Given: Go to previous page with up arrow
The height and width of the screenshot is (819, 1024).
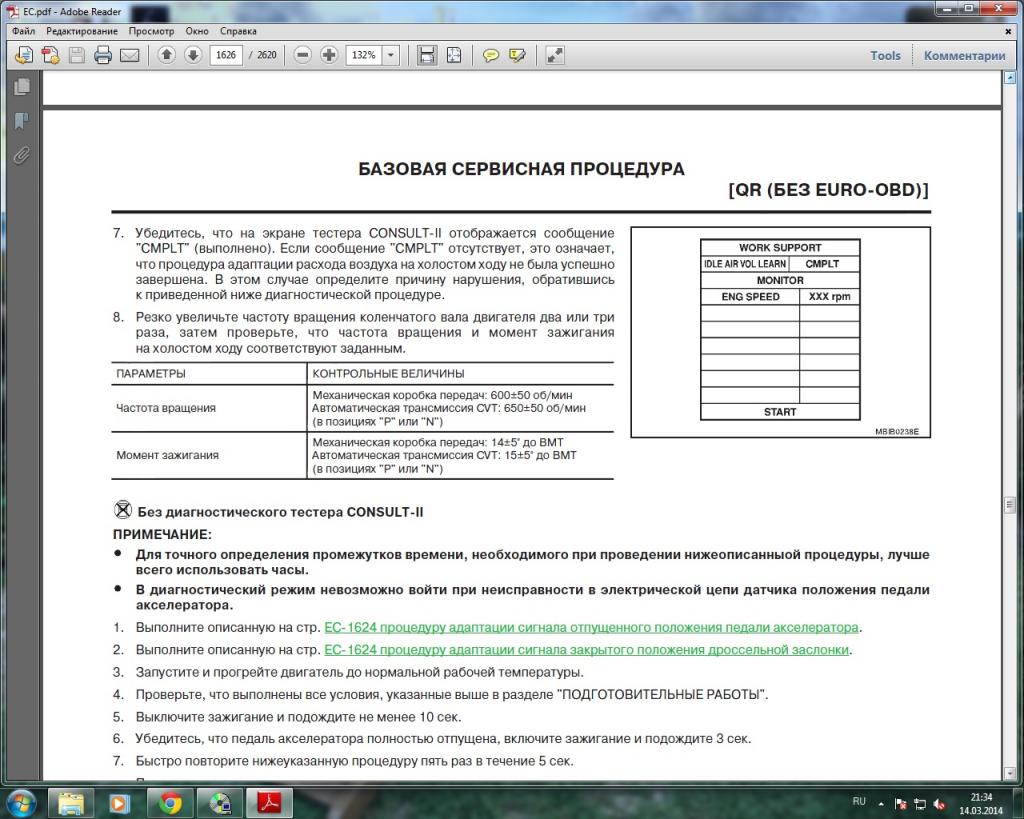Looking at the screenshot, I should click(x=167, y=56).
